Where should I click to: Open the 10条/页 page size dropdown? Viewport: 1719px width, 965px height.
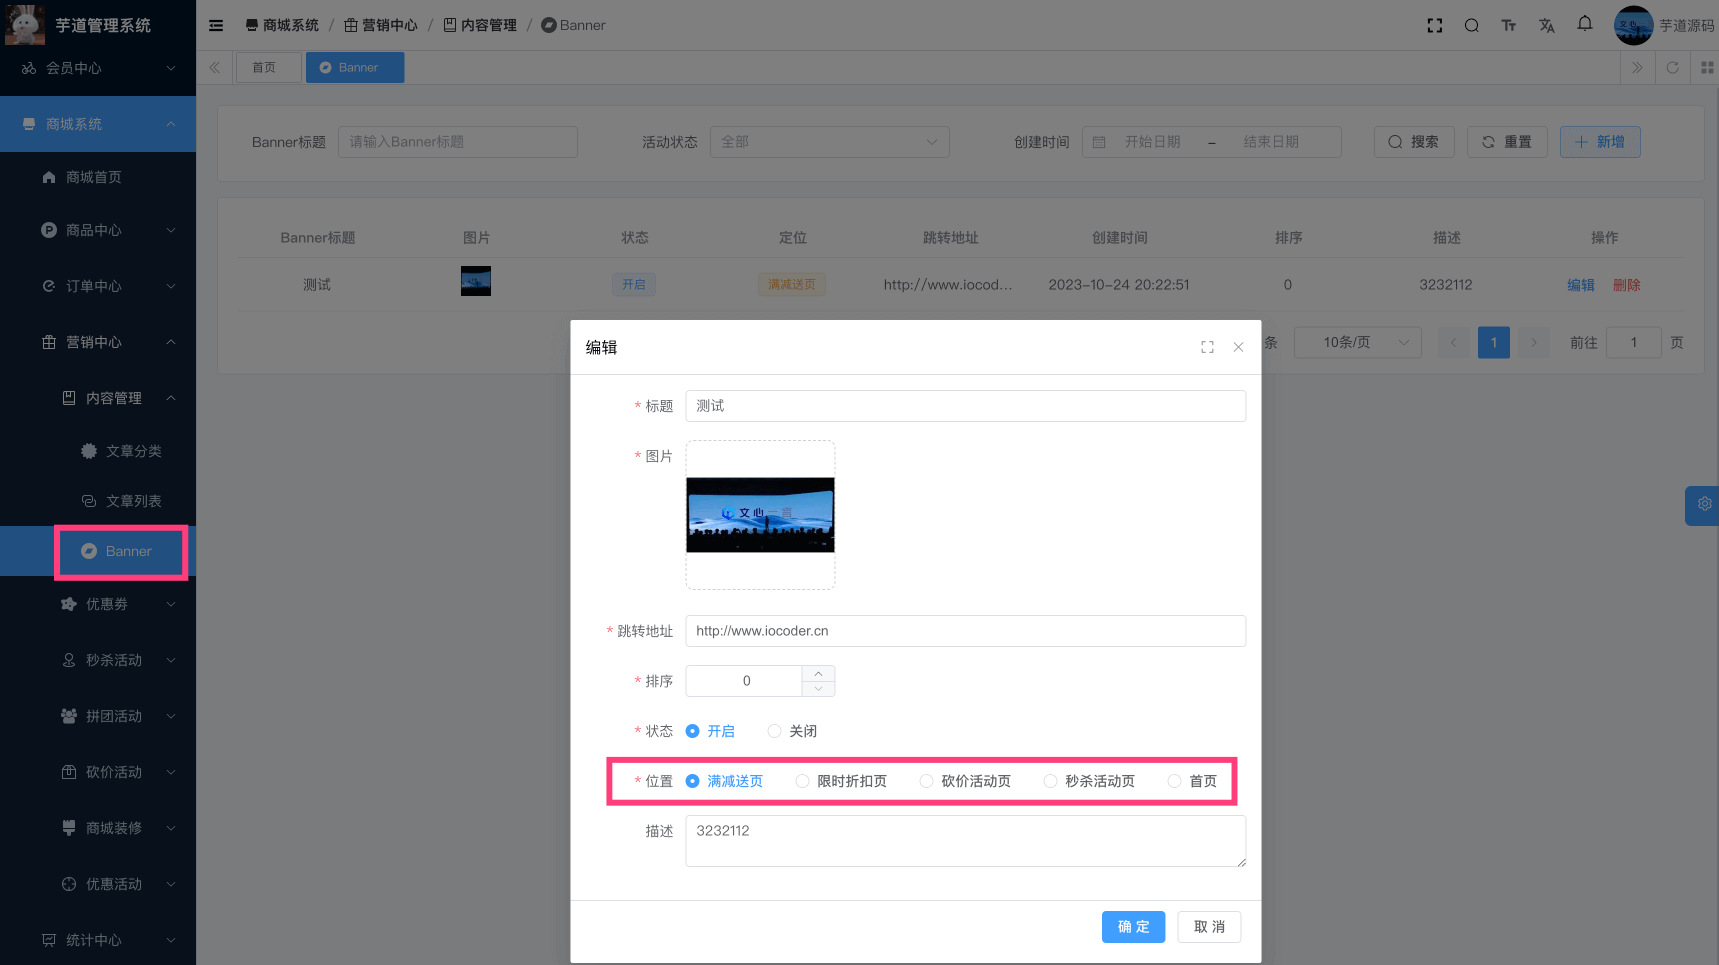tap(1357, 342)
